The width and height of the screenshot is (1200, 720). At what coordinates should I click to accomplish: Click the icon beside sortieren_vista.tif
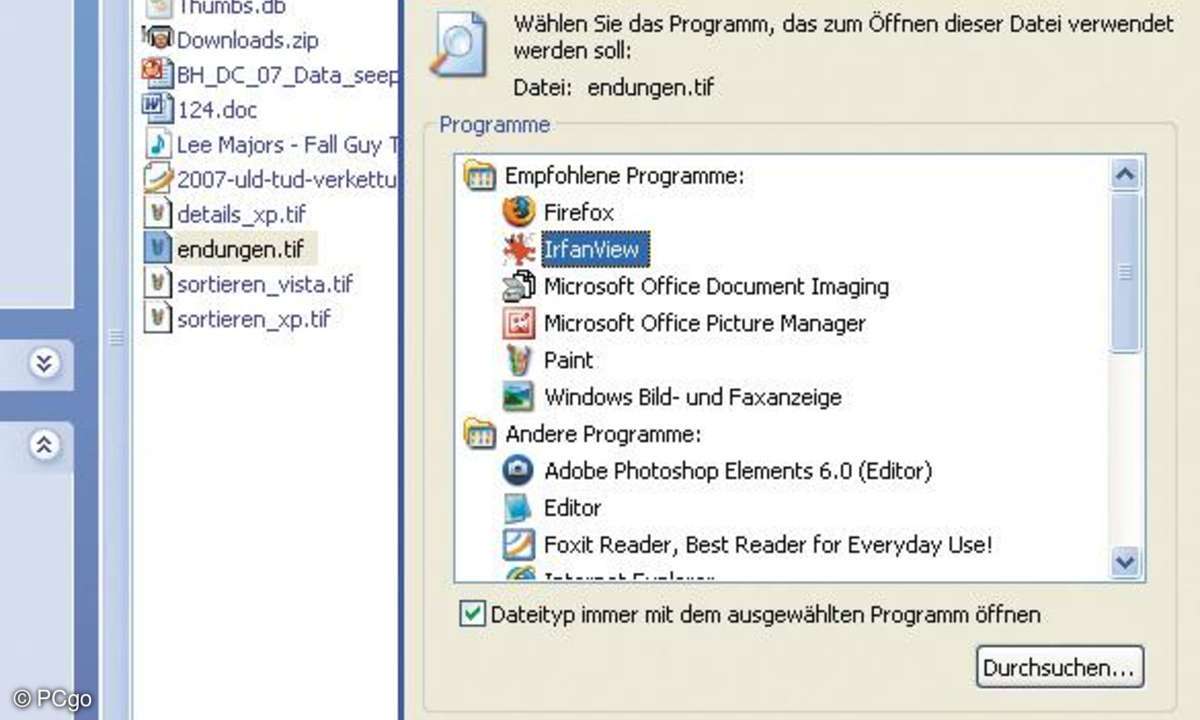[x=158, y=283]
